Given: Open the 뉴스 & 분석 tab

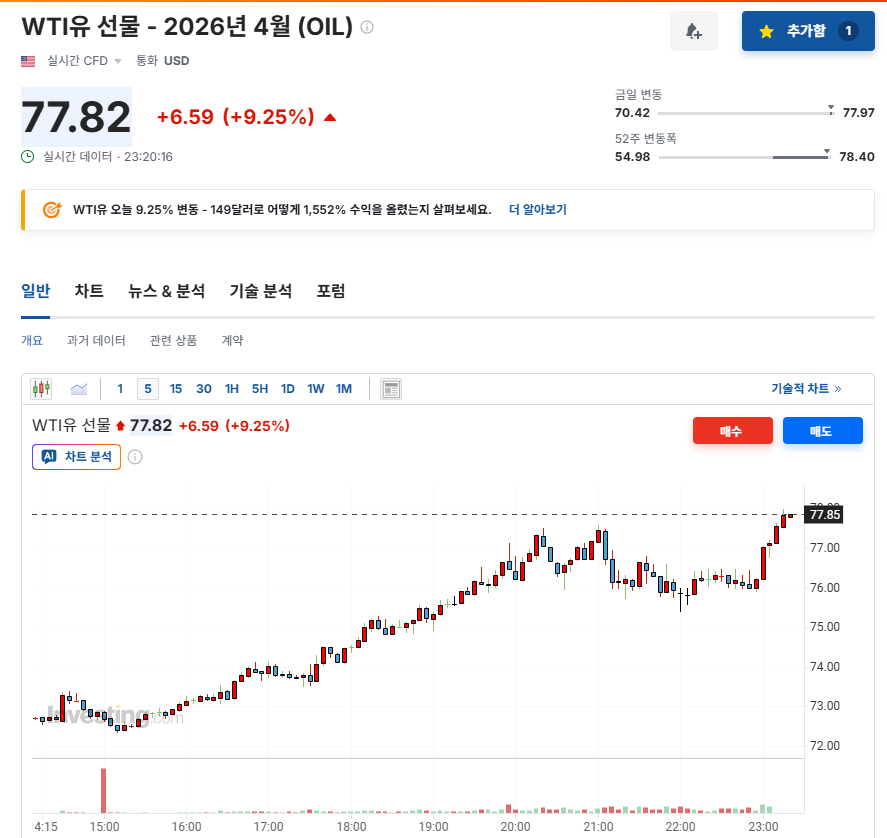Looking at the screenshot, I should click(166, 291).
